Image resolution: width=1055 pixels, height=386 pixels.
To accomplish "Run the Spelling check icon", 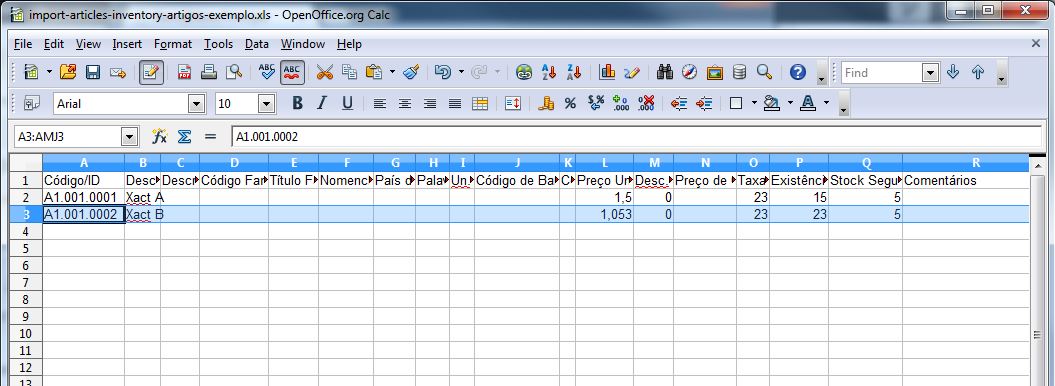I will click(x=267, y=72).
